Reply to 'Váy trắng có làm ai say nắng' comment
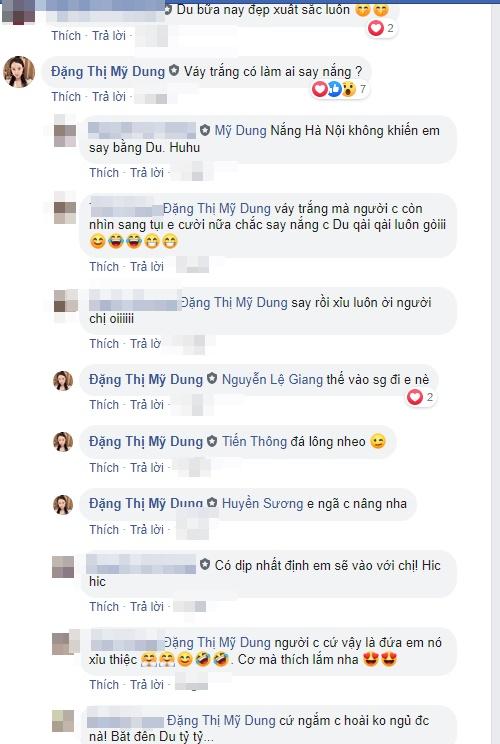 coord(109,97)
